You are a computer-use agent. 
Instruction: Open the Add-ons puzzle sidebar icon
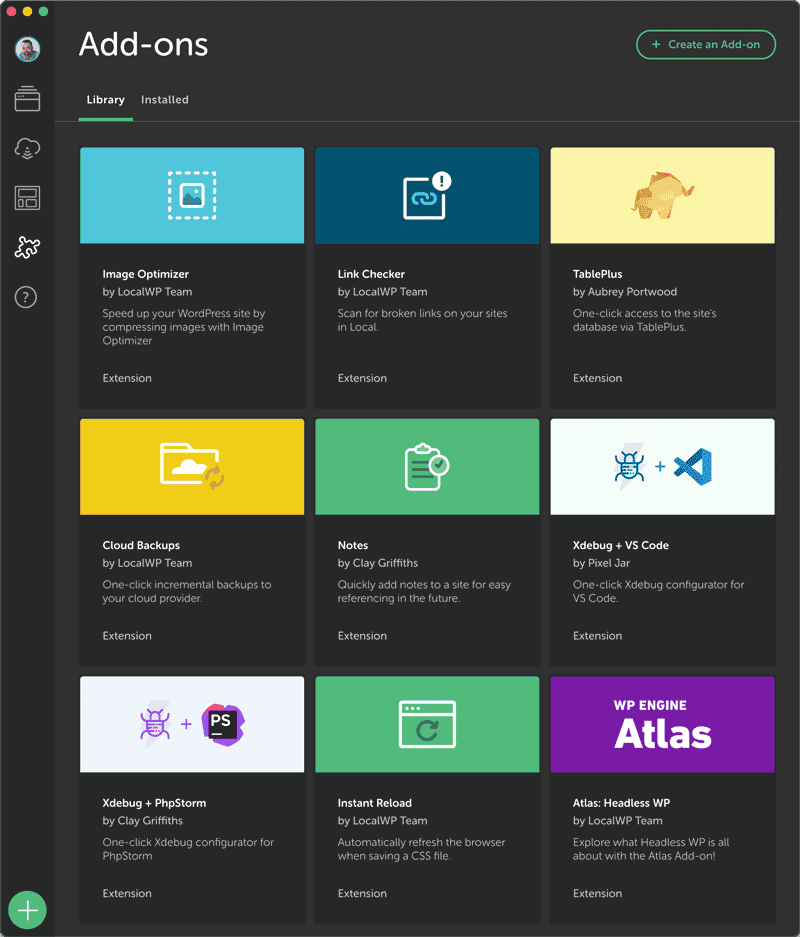coord(27,247)
